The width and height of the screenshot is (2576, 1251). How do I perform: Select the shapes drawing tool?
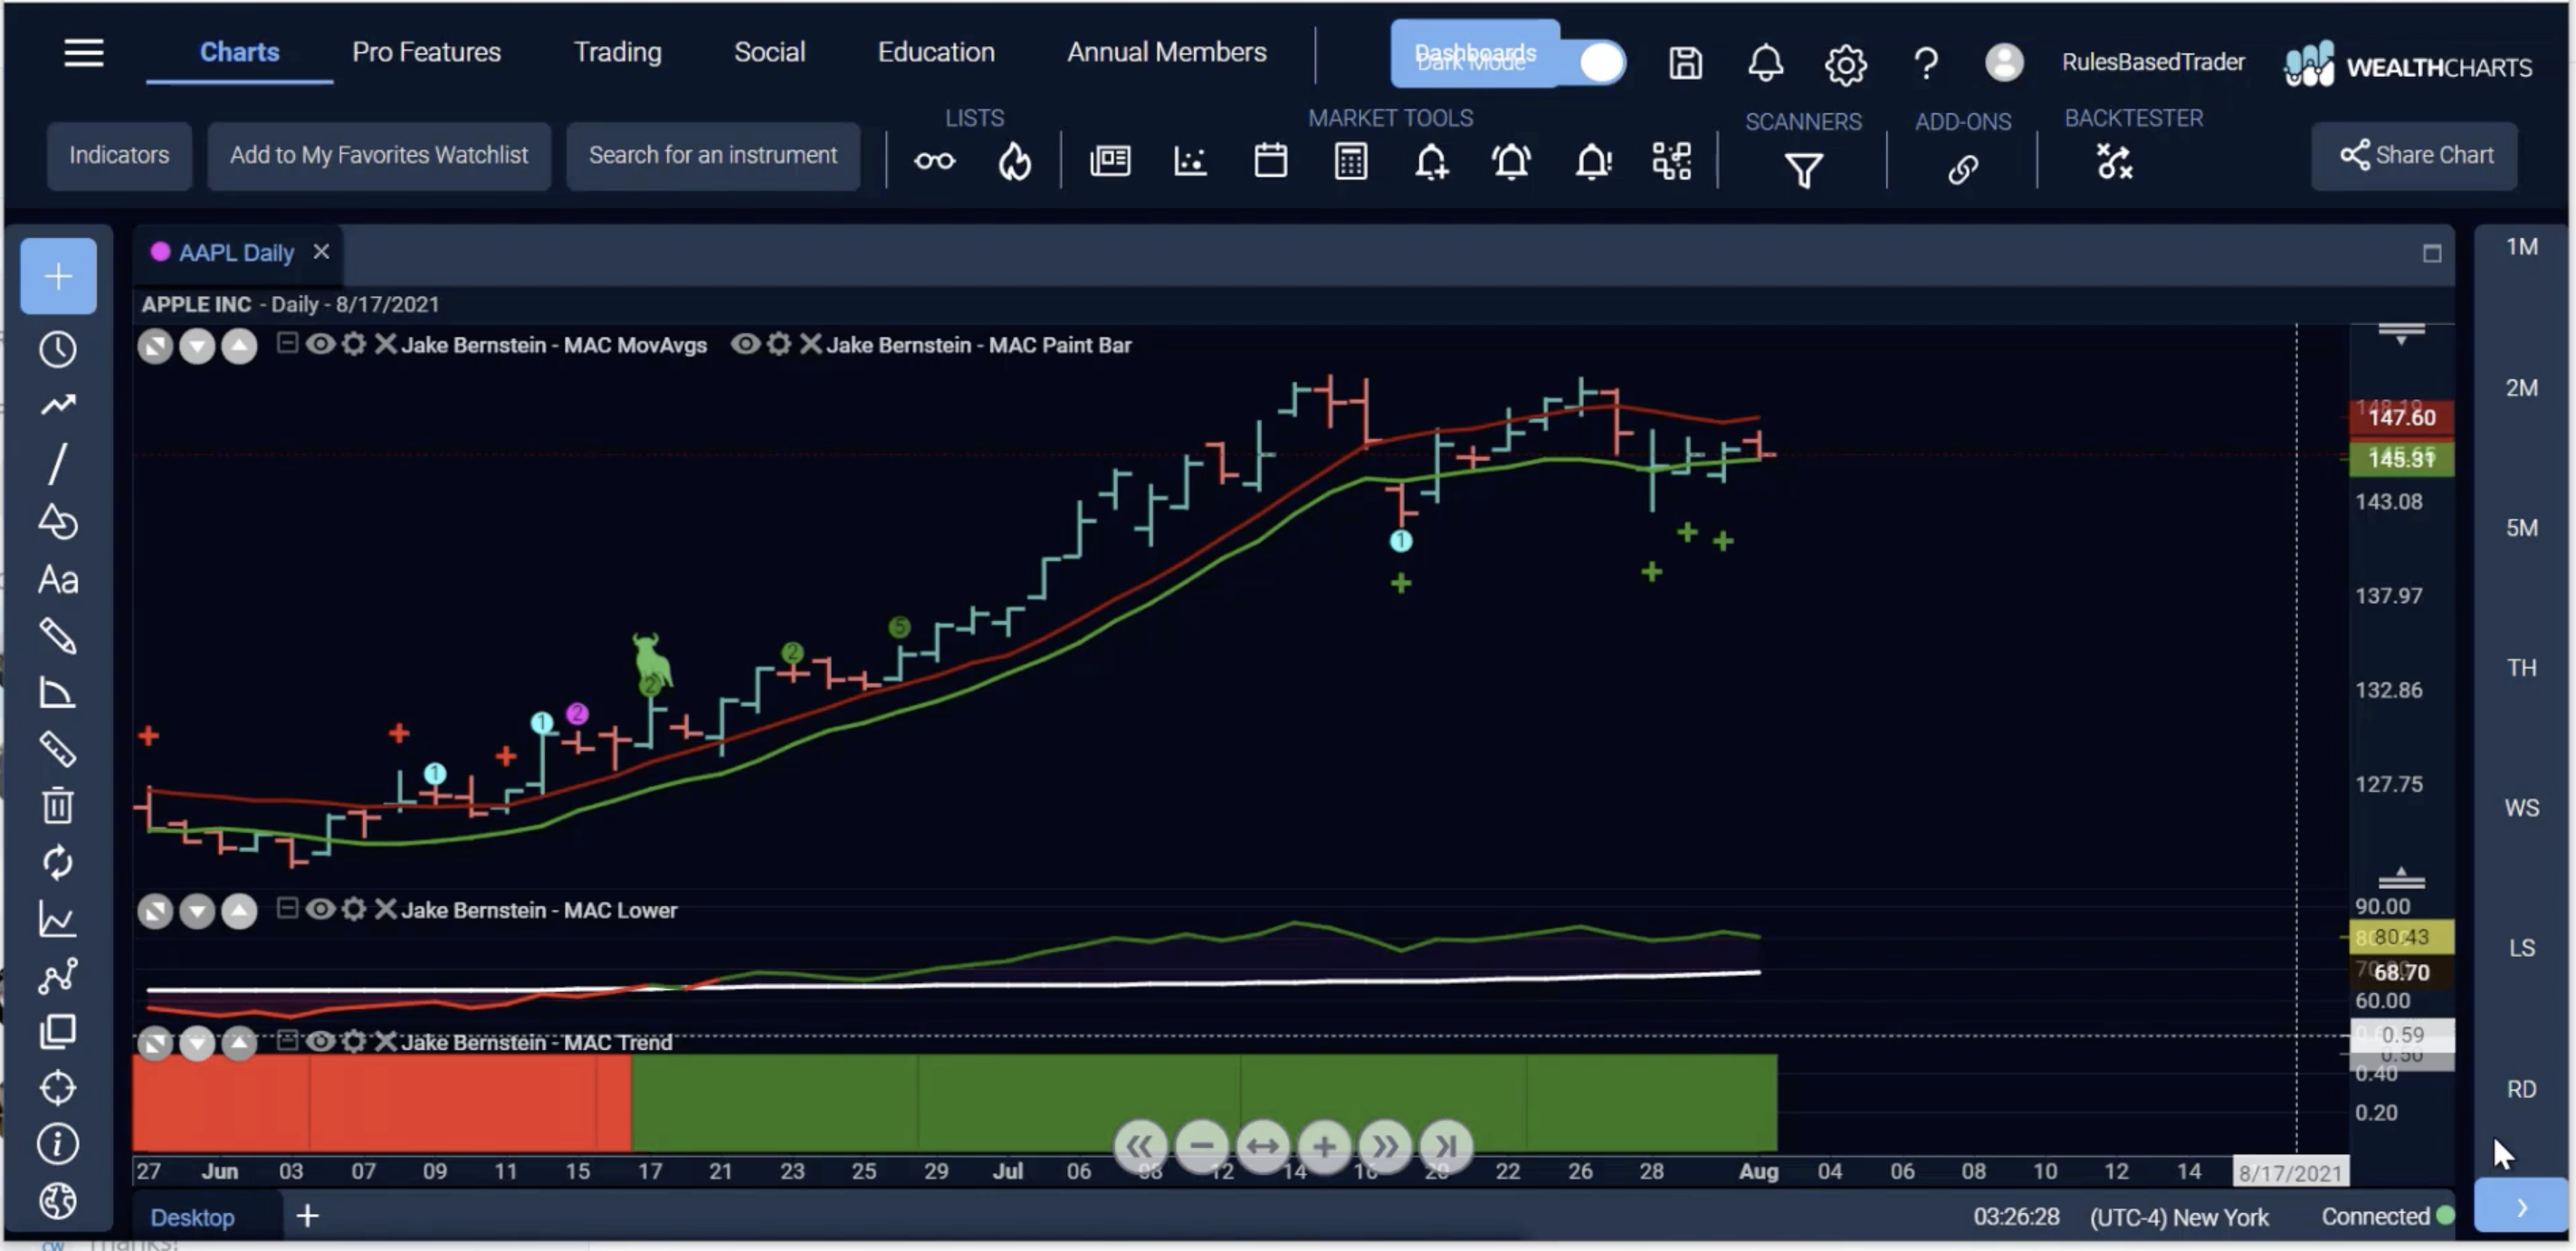pyautogui.click(x=58, y=522)
